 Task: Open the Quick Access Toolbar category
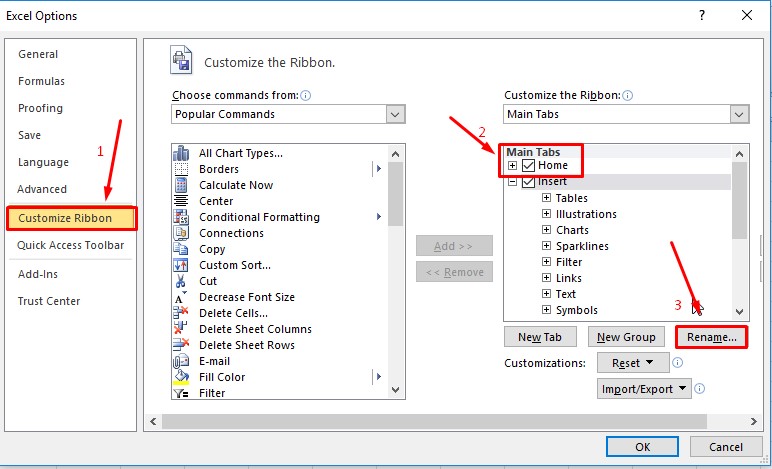coord(70,245)
